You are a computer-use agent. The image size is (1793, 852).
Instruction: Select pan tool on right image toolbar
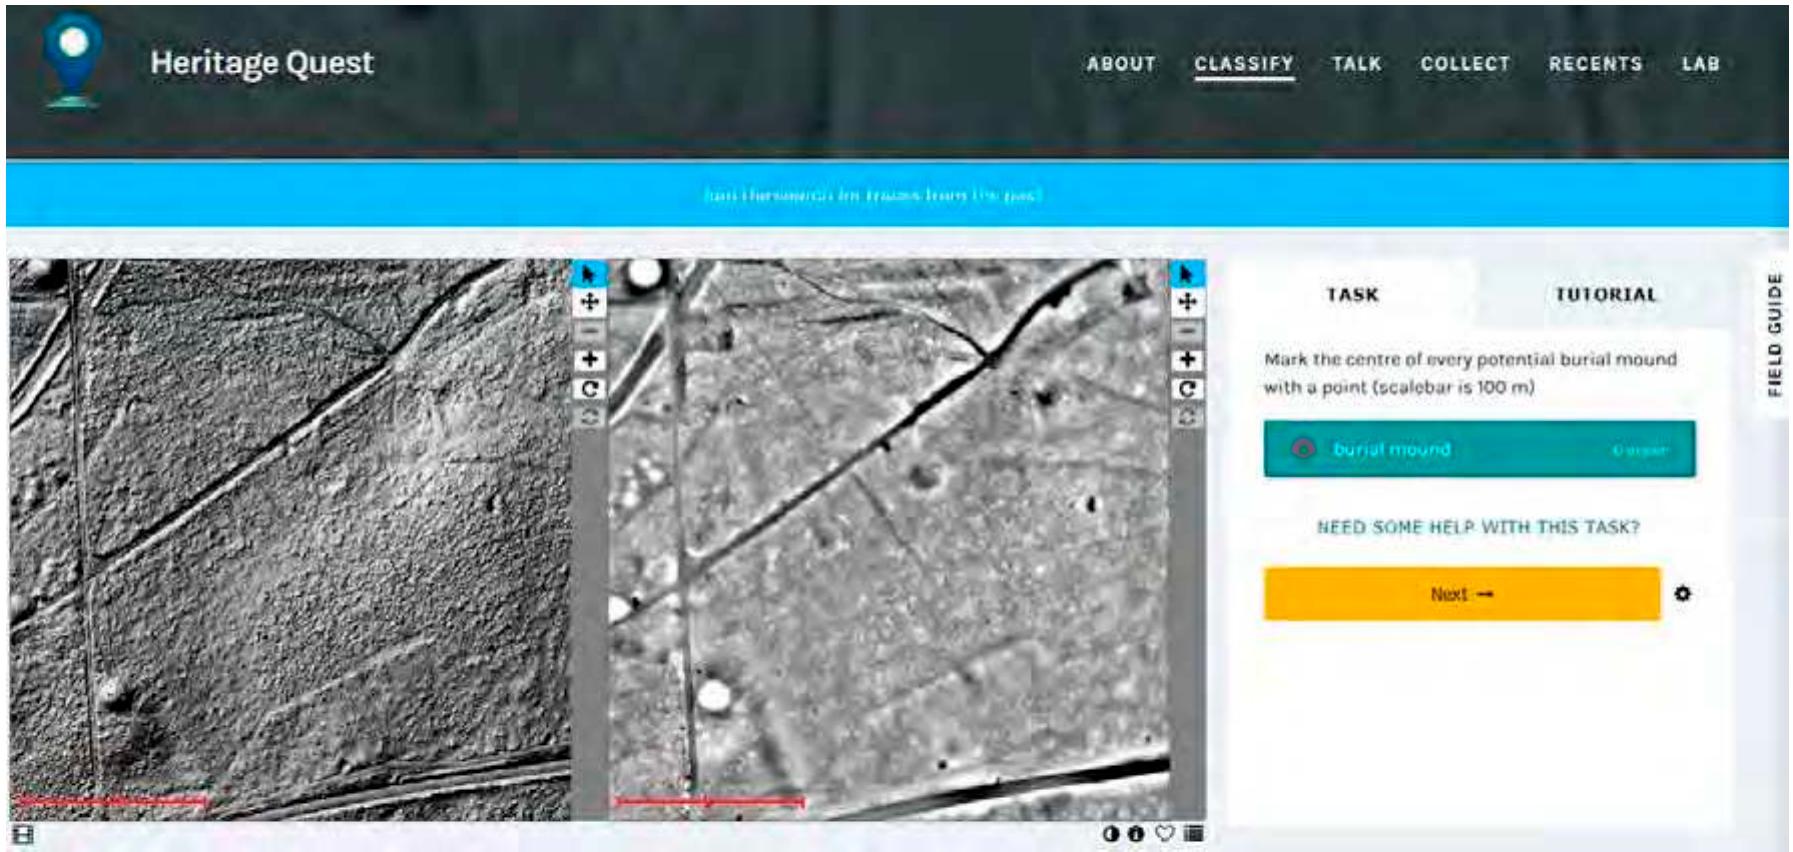tap(1187, 302)
